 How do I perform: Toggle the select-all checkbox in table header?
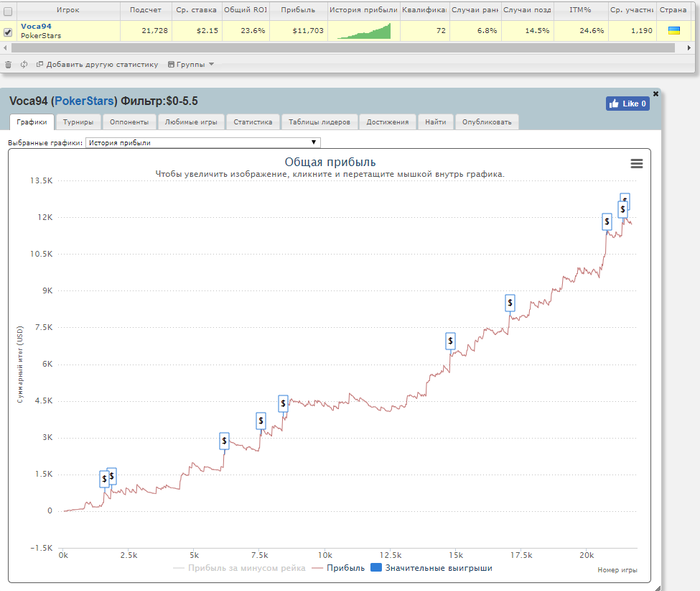[x=8, y=12]
